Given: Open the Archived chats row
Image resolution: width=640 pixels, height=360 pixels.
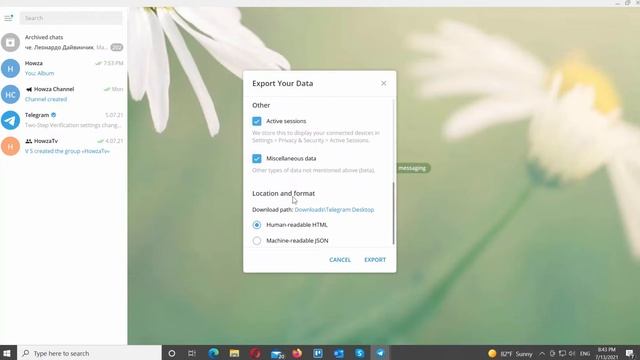Looking at the screenshot, I should 64,42.
